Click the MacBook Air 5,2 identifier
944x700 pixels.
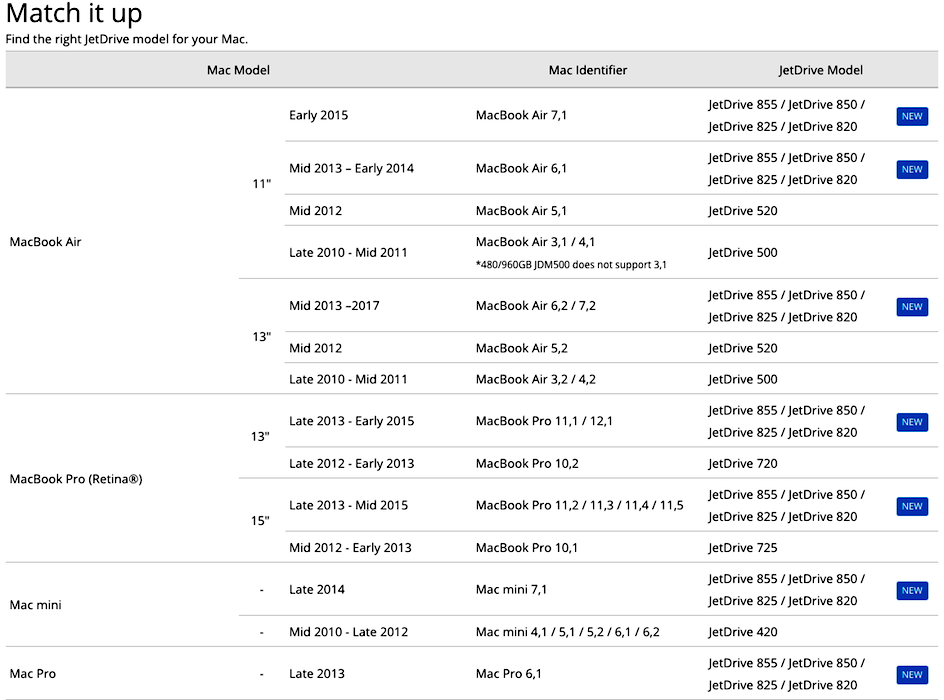(521, 348)
